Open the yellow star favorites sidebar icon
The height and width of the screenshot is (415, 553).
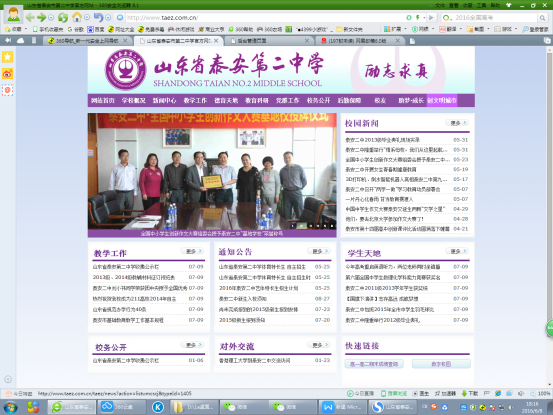[7, 57]
